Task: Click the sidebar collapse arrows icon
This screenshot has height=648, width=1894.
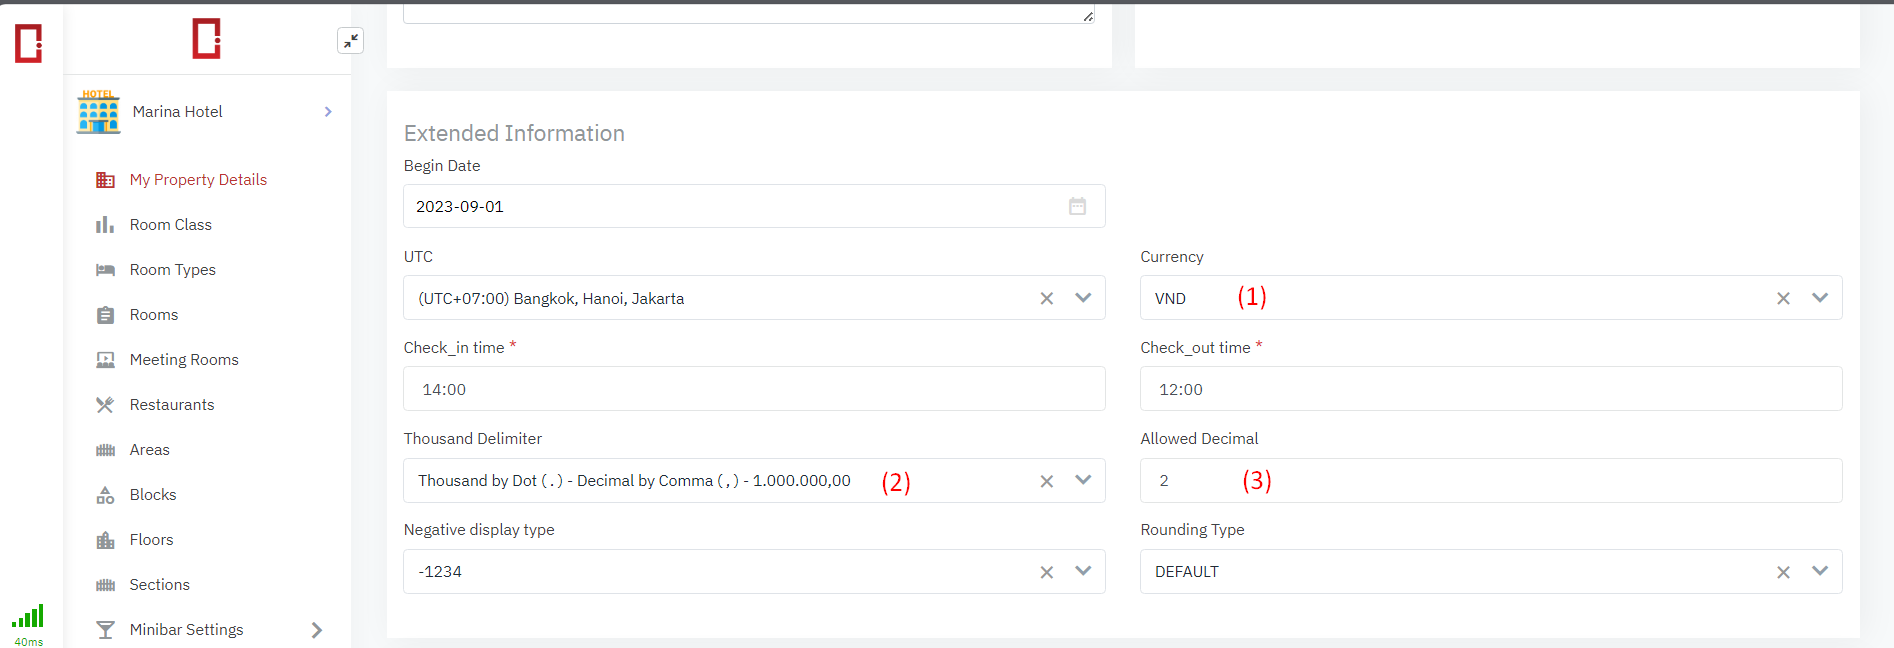Action: pos(350,41)
